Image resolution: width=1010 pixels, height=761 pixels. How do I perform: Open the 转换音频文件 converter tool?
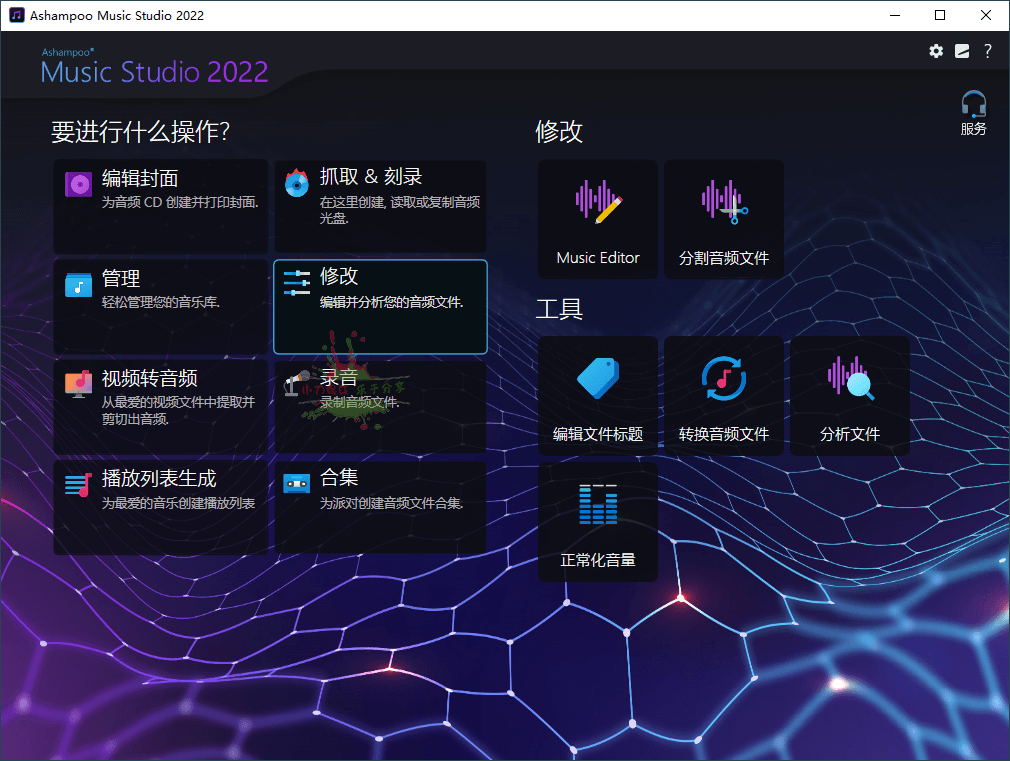[x=724, y=396]
